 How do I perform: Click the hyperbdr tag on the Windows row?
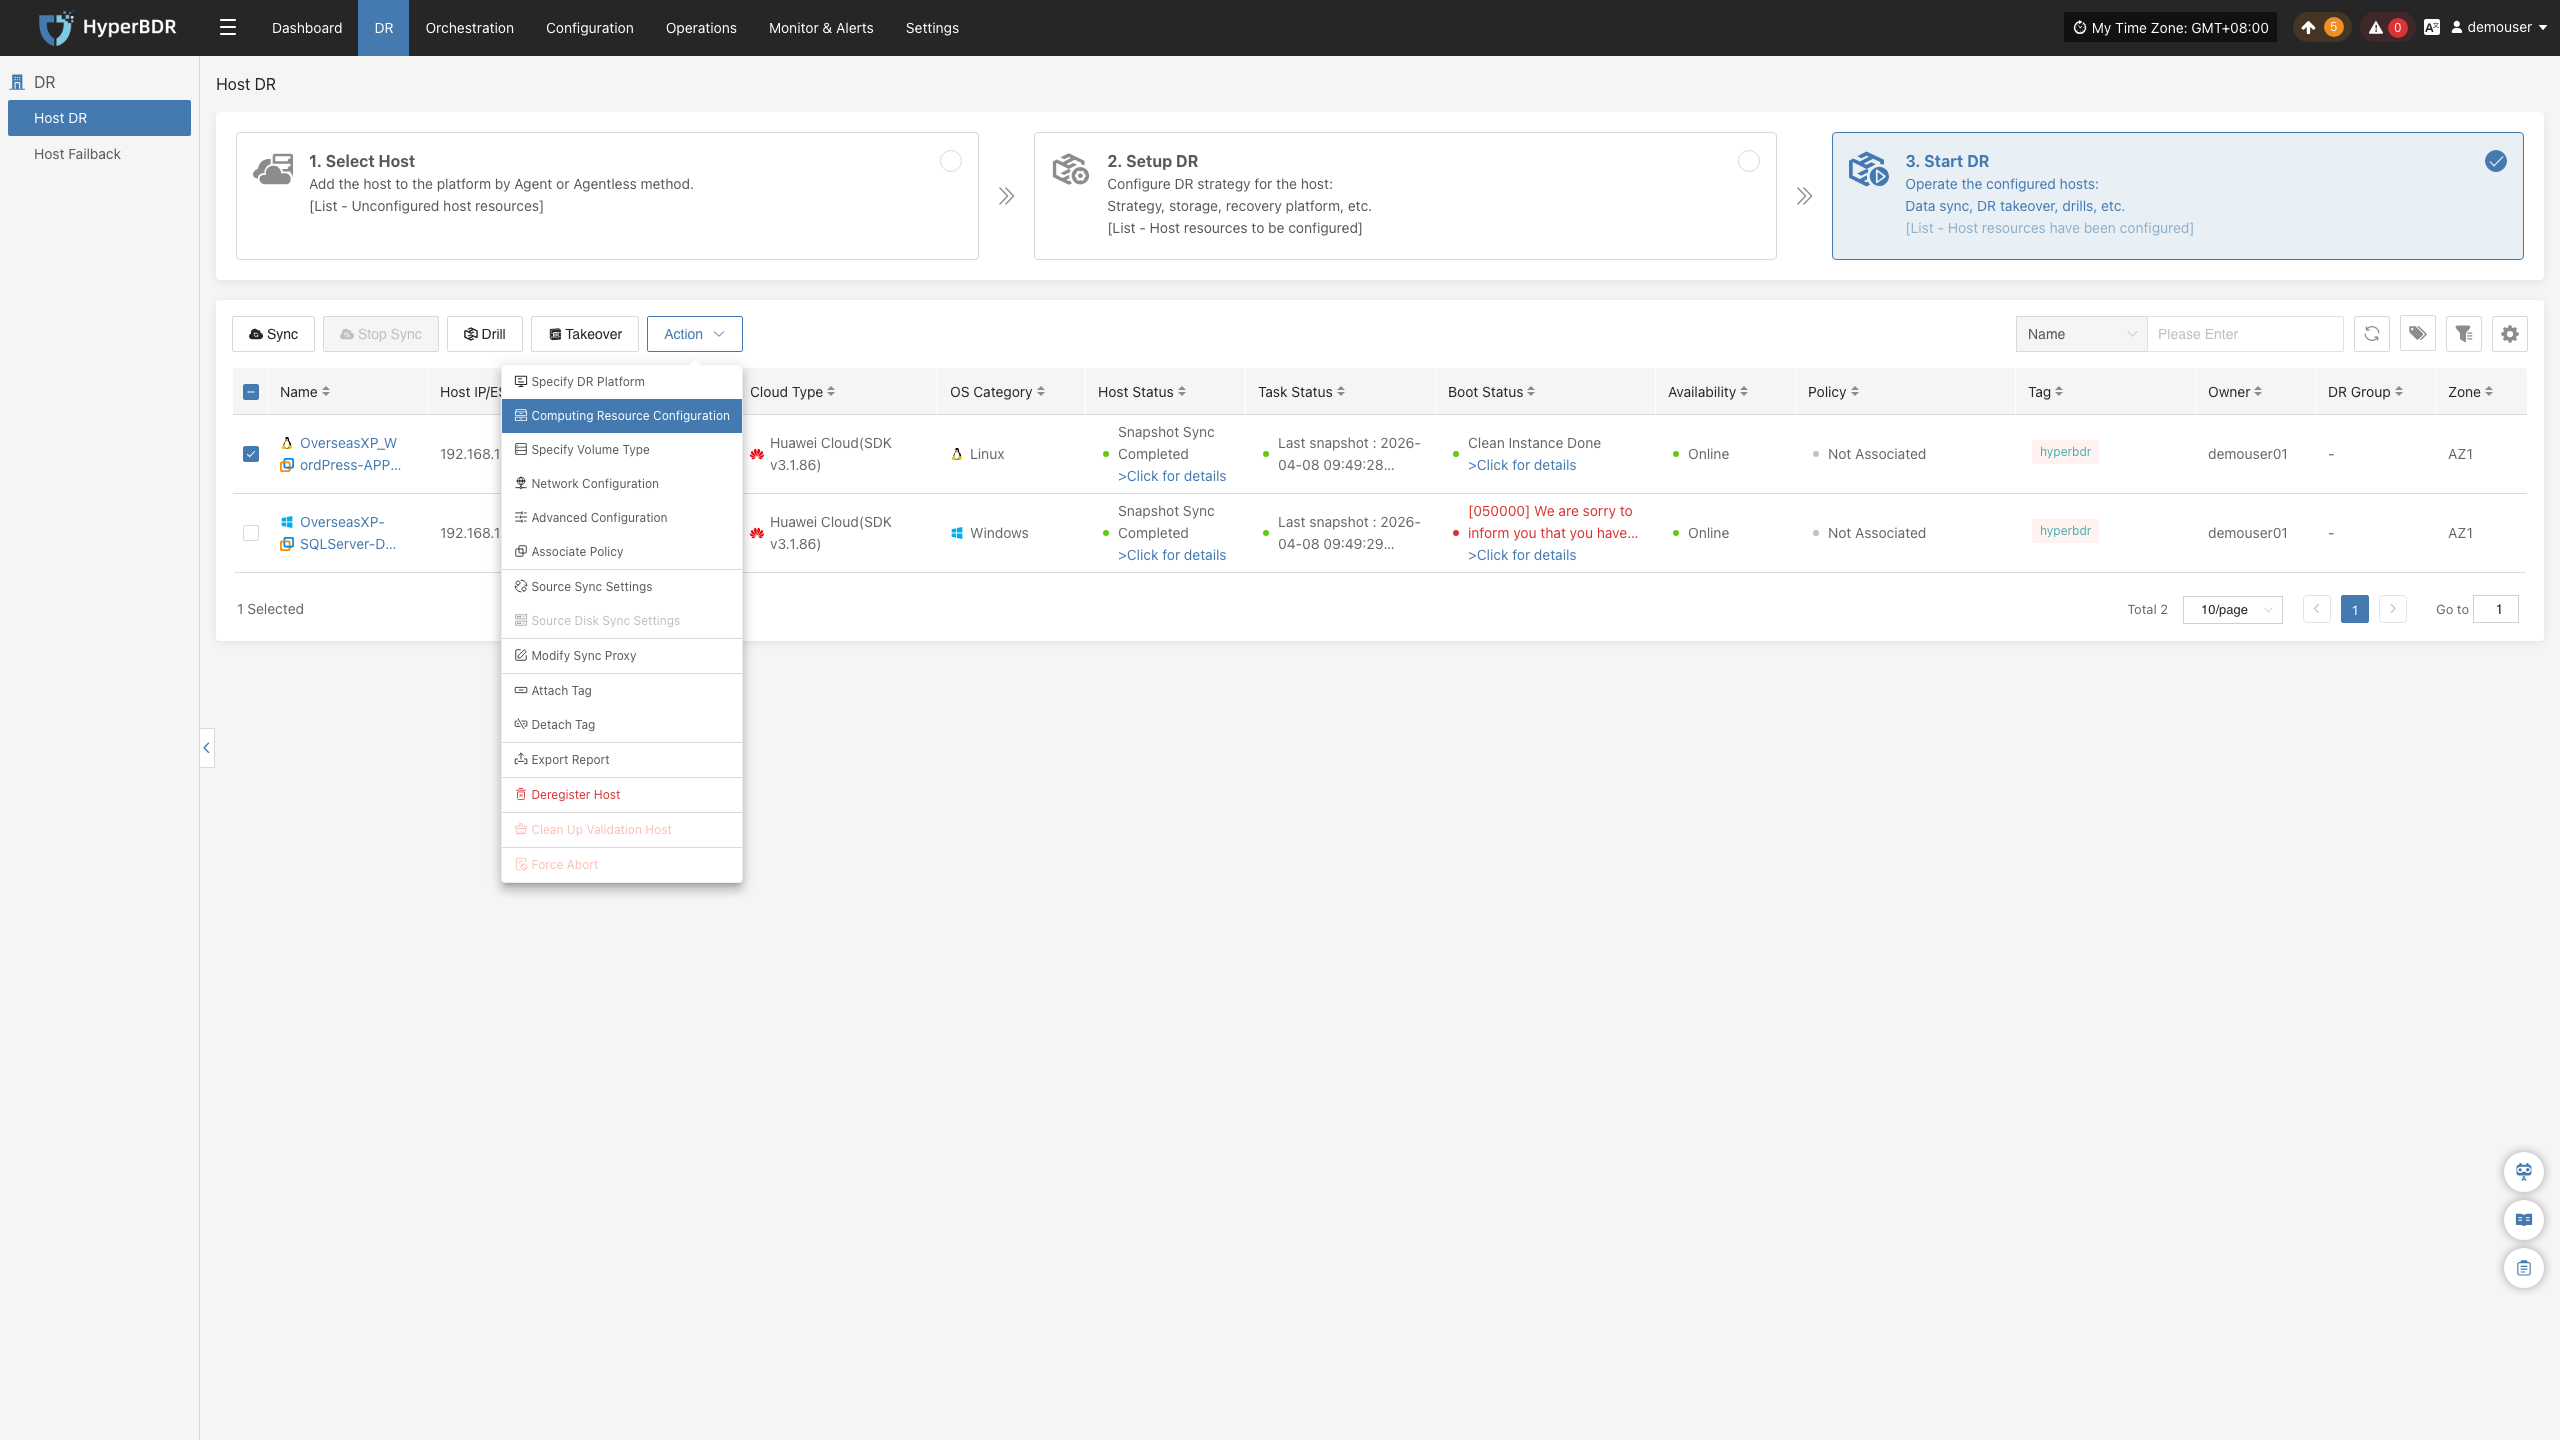click(2065, 531)
